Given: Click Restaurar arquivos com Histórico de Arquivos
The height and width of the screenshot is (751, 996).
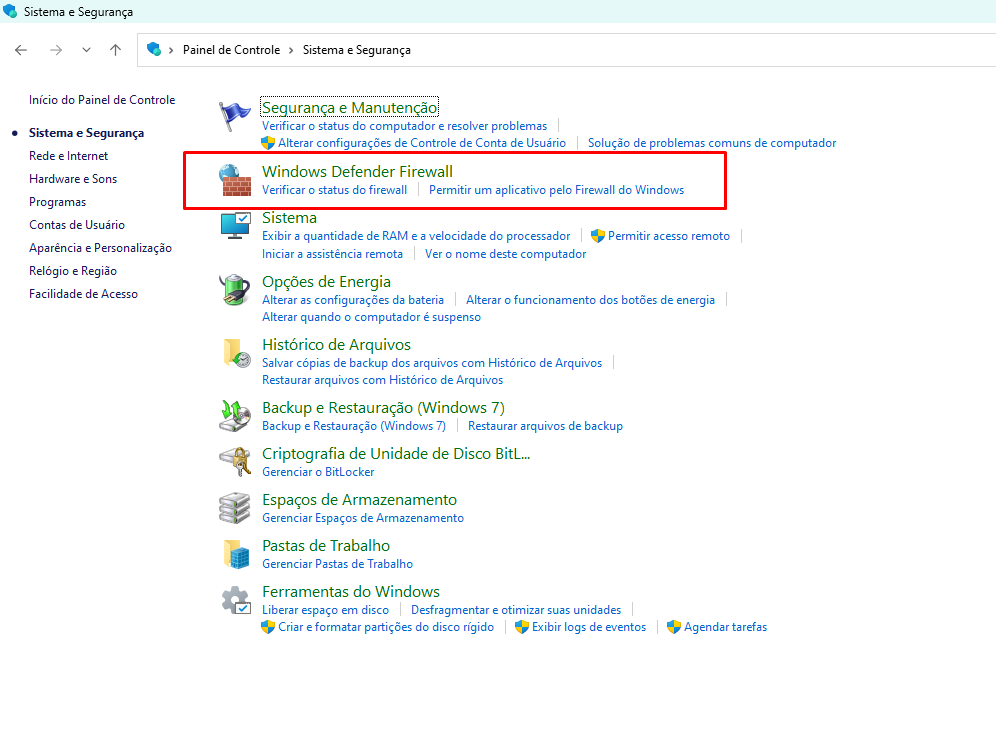Looking at the screenshot, I should tap(382, 380).
